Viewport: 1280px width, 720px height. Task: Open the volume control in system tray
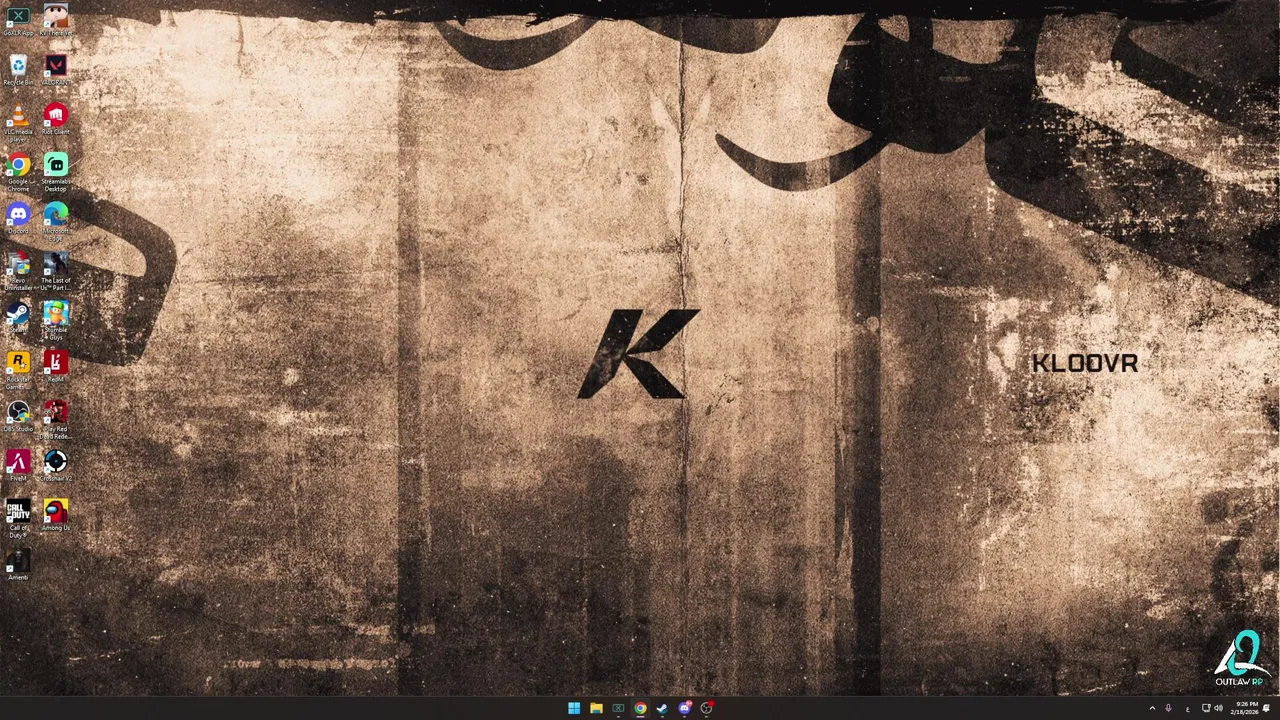click(x=1218, y=708)
